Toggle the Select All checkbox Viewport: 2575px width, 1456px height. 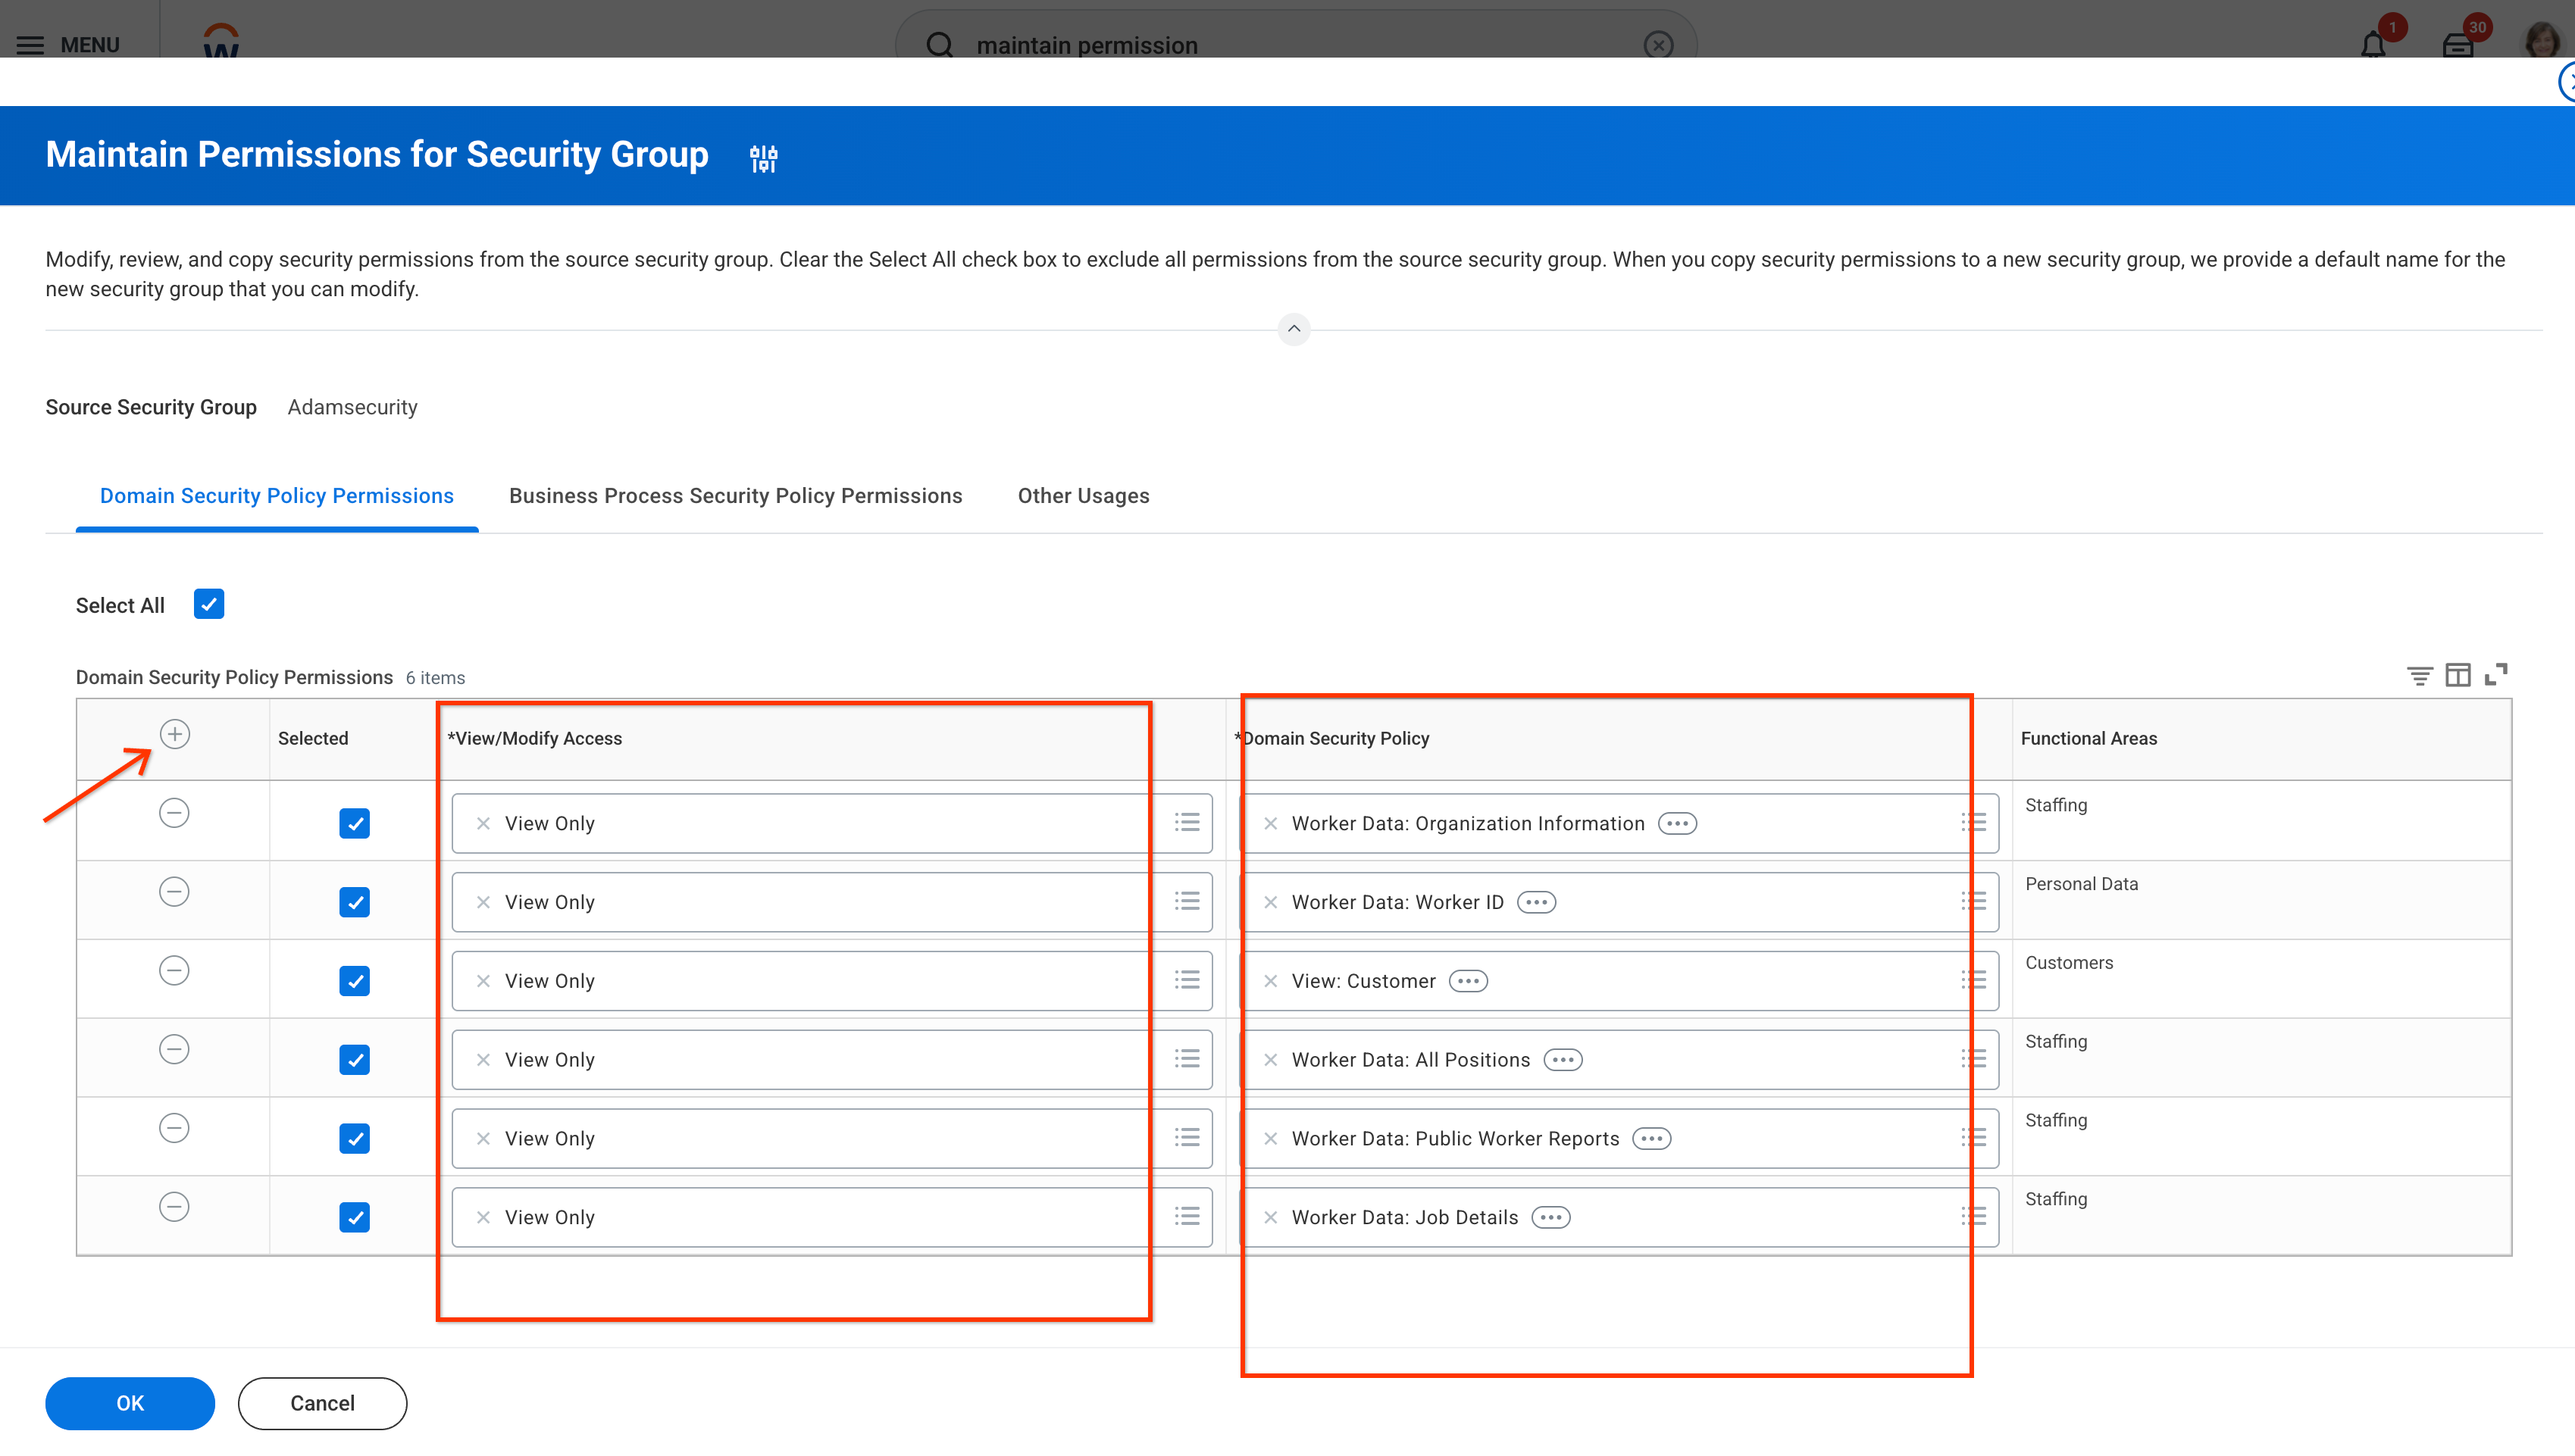click(x=209, y=605)
